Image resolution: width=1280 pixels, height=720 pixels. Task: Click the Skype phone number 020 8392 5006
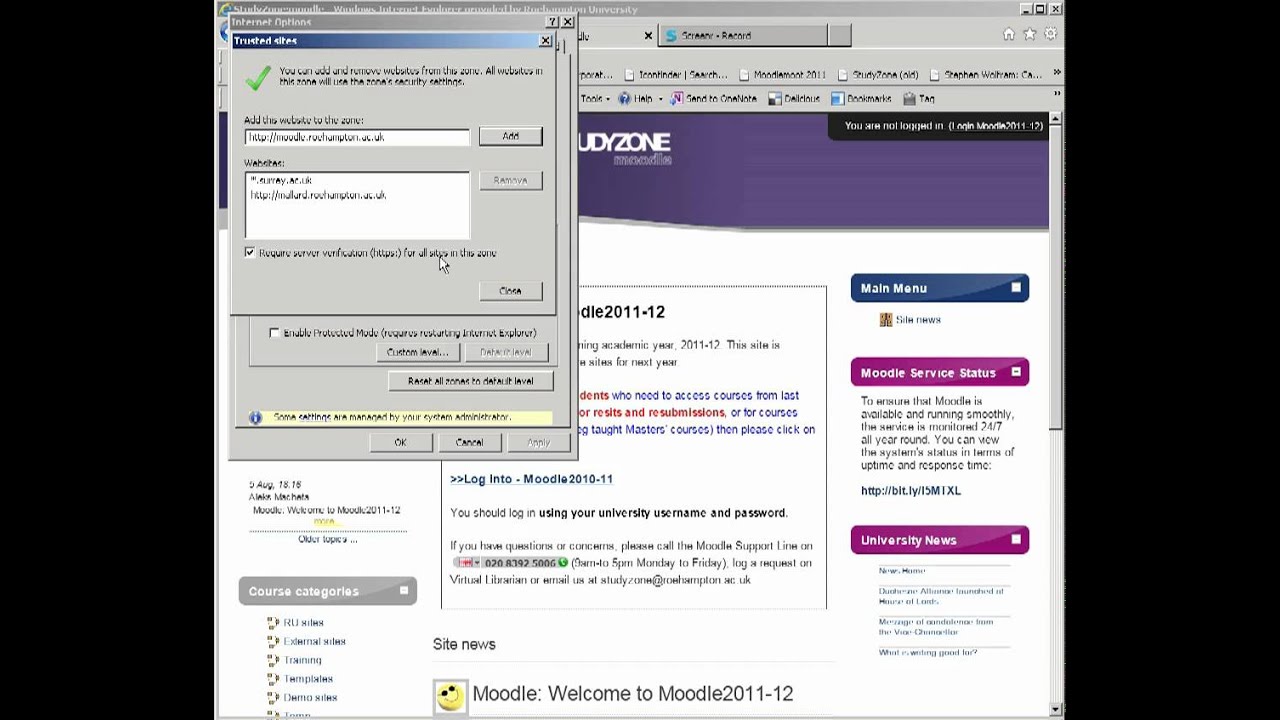(x=510, y=563)
